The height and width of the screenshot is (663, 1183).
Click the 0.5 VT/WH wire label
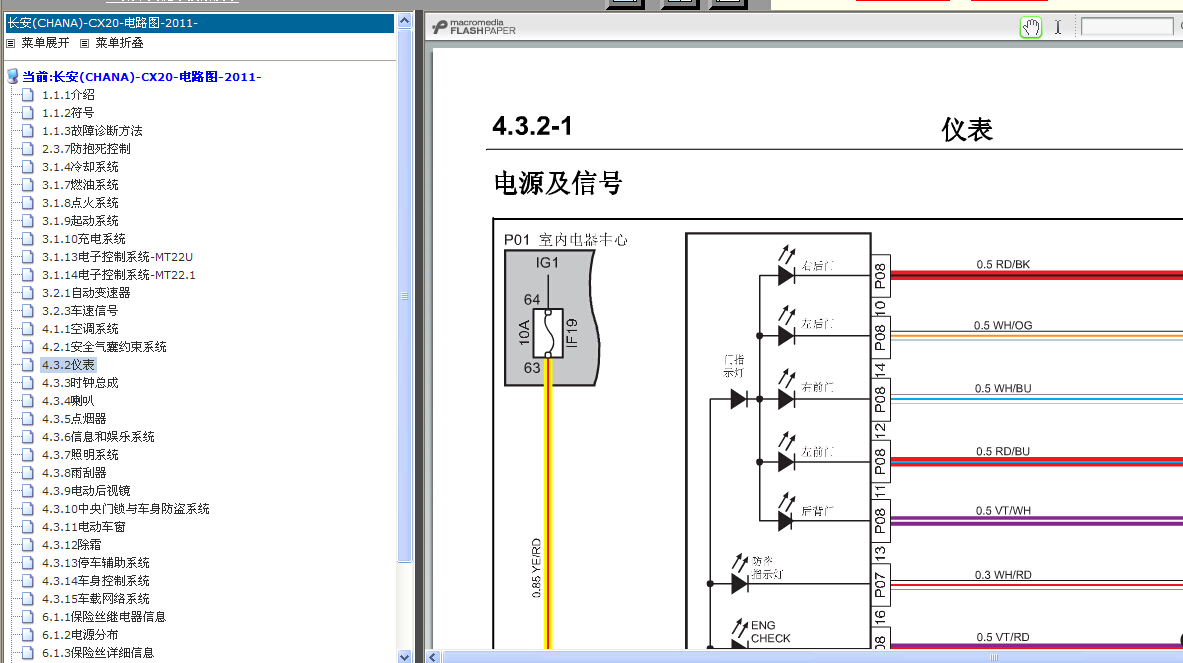(1003, 511)
